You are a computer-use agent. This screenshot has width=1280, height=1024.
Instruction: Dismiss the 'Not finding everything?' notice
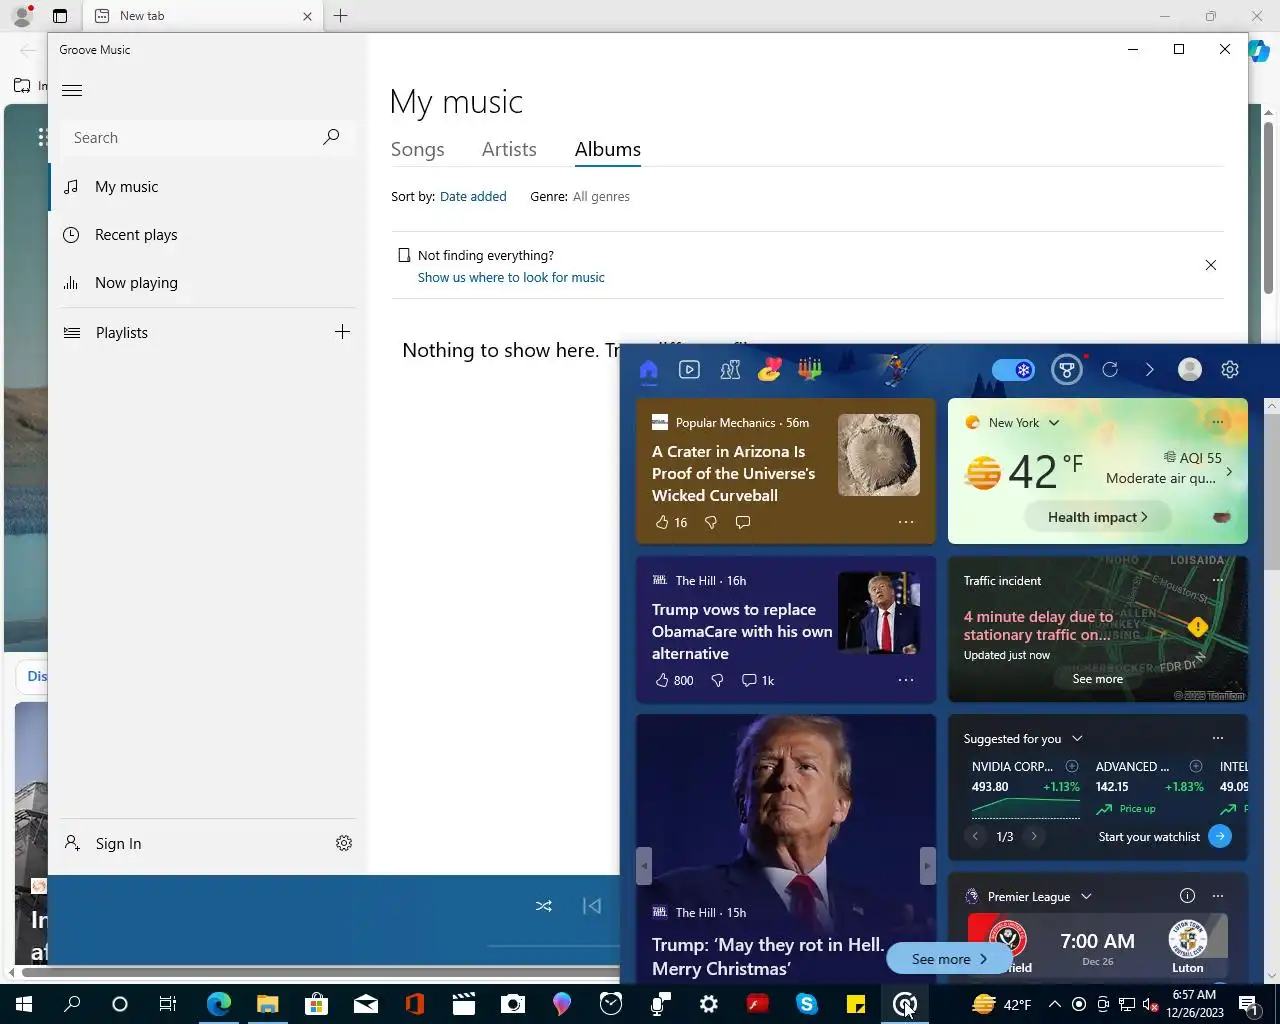point(1211,265)
